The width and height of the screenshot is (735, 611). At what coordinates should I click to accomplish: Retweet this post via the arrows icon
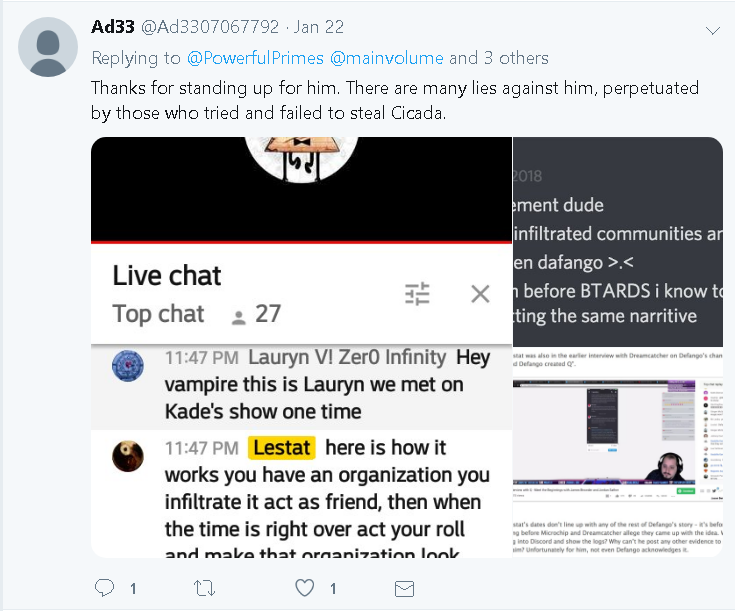click(204, 588)
